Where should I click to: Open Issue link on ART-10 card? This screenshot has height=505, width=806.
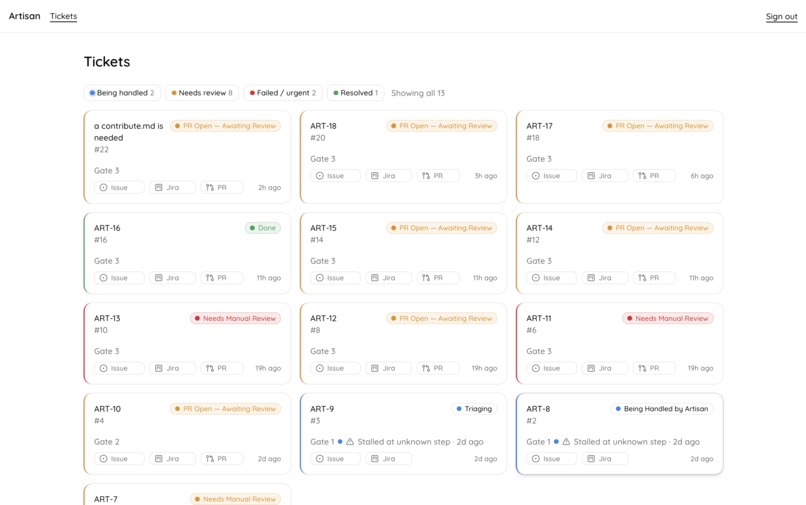click(x=119, y=459)
